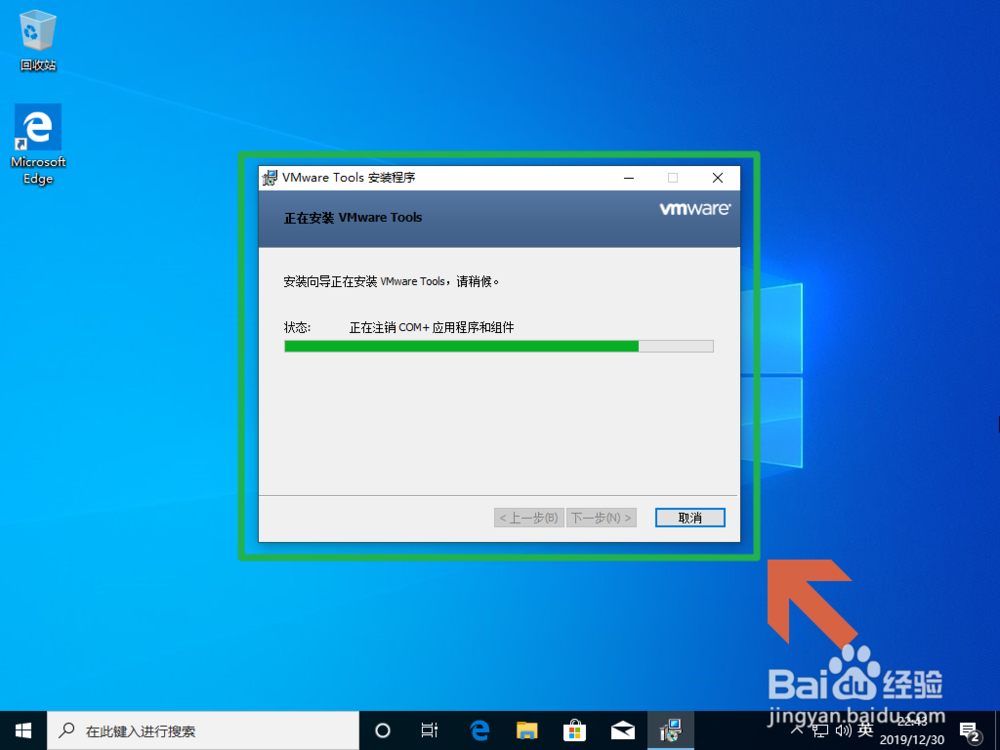Screen dimensions: 1000x750
Task: Click the network tray icon
Action: tap(820, 730)
